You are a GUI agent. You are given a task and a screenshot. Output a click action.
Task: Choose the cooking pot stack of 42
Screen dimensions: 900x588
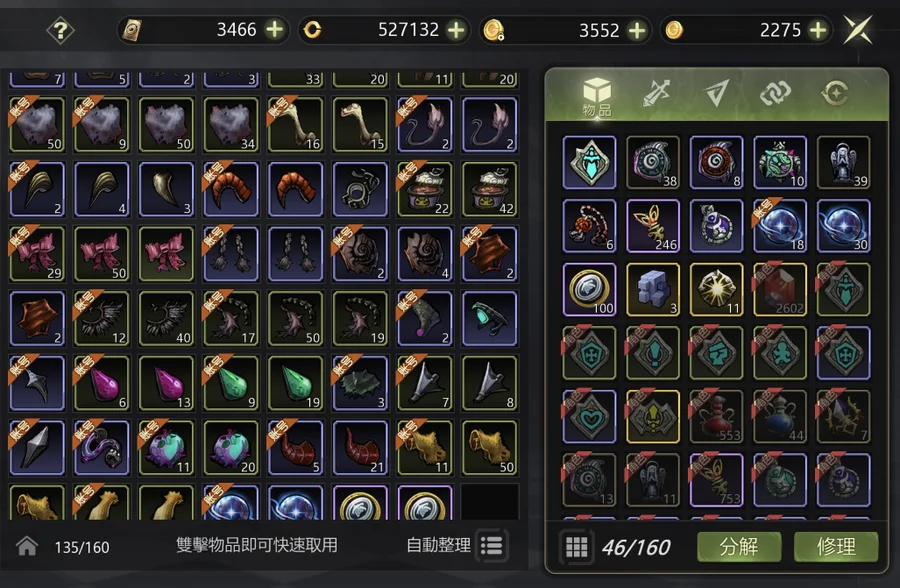pos(490,189)
